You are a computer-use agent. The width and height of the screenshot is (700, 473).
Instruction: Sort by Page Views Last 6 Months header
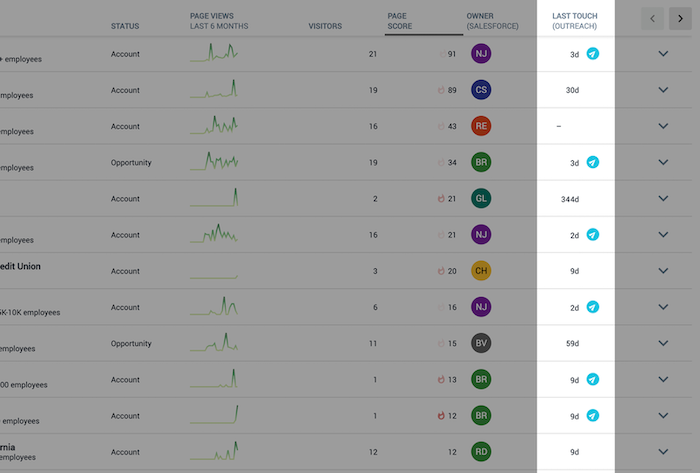(x=219, y=21)
